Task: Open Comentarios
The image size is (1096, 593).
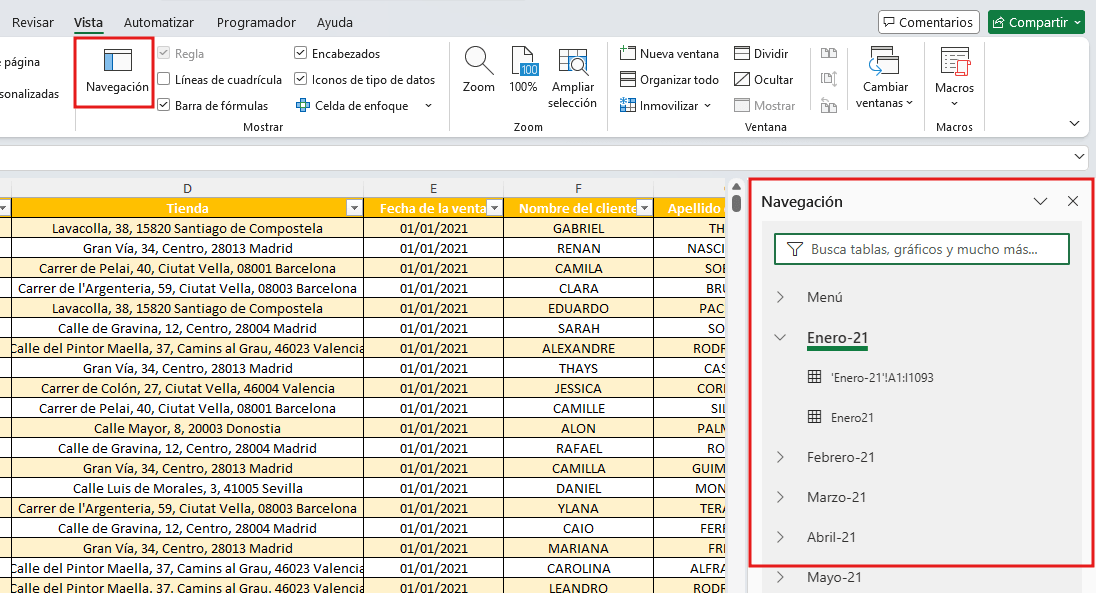Action: click(928, 22)
